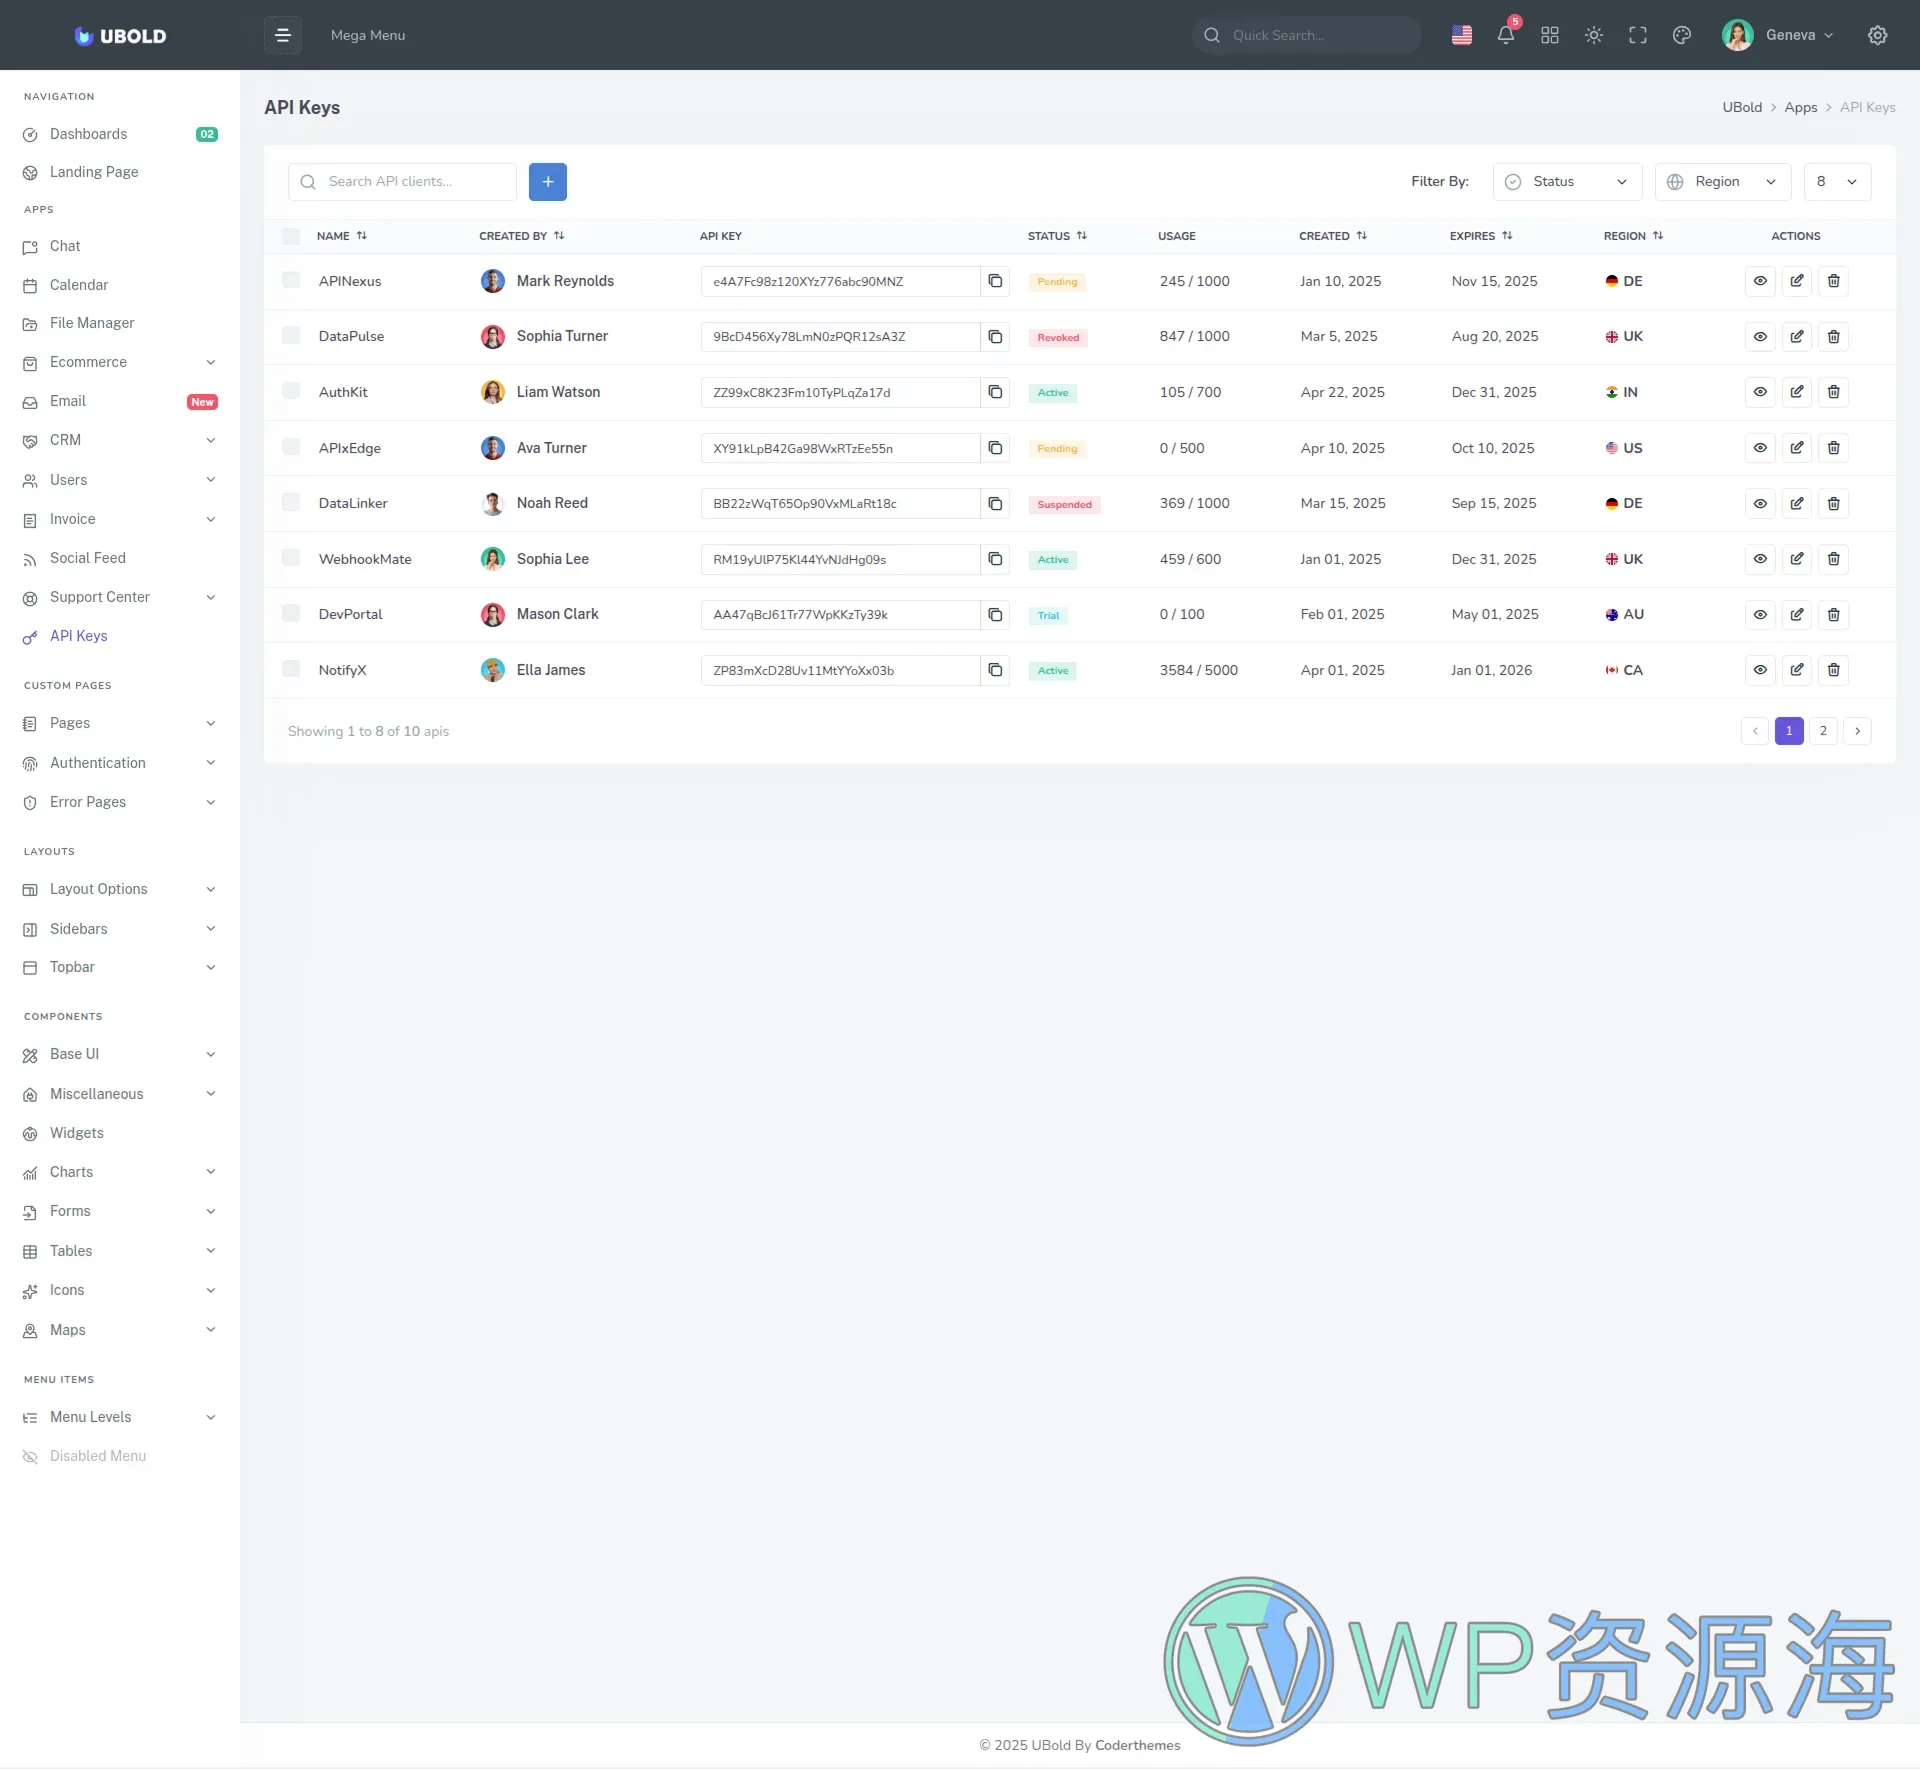Copy the APINexus API key

tap(995, 281)
